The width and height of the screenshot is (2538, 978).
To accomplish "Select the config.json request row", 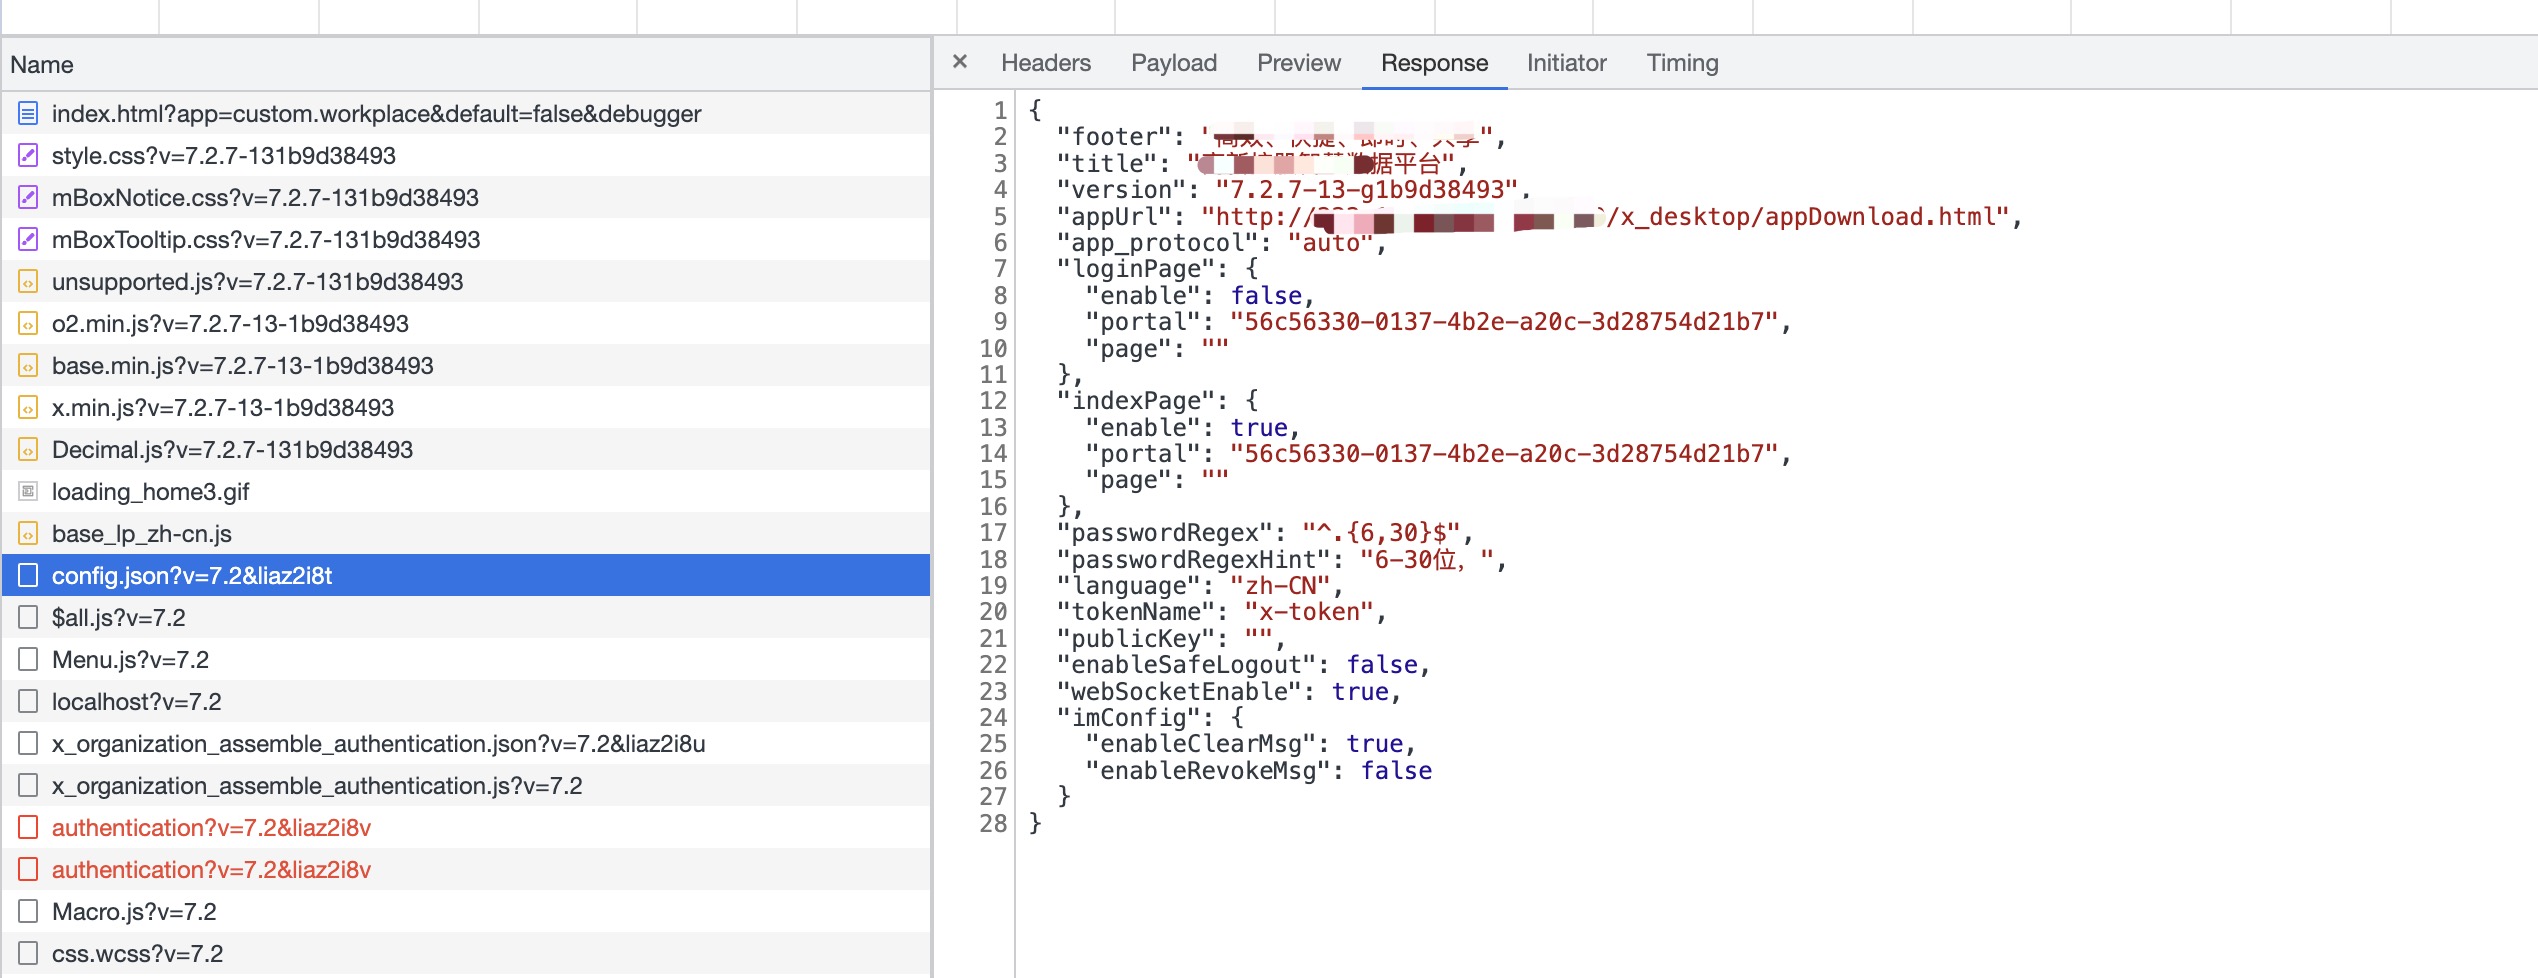I will (192, 576).
